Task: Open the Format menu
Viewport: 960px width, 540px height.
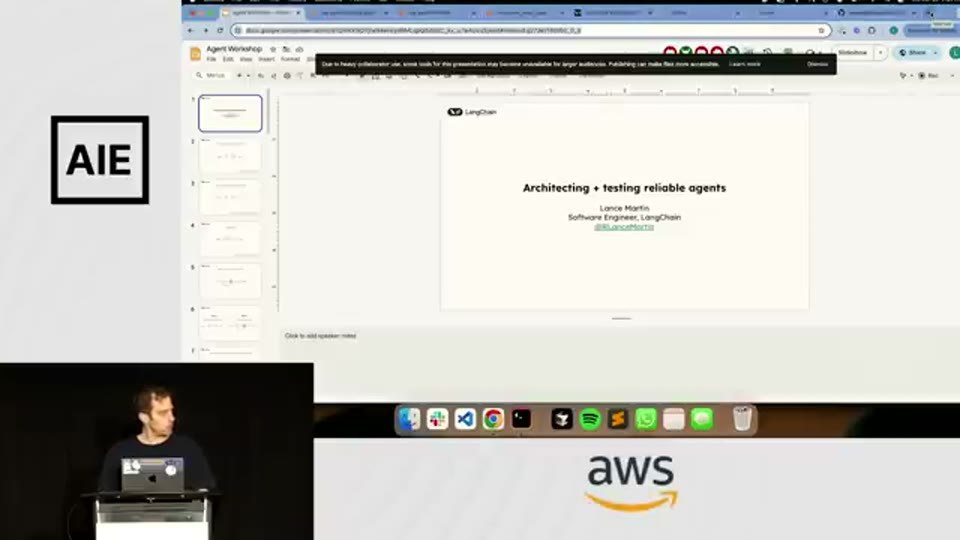Action: 290,59
